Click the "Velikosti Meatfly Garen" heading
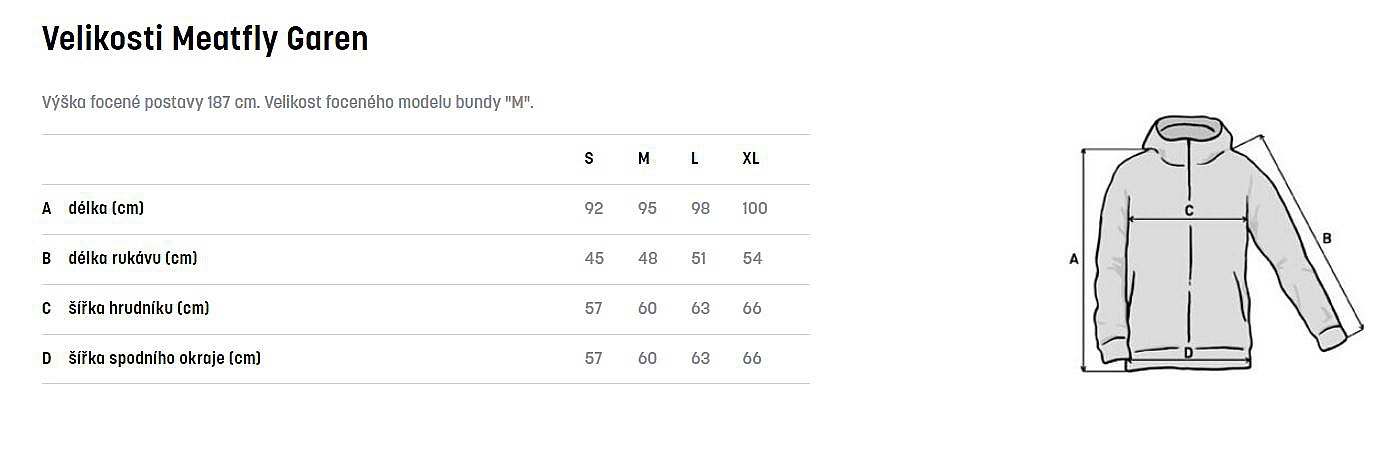The image size is (1393, 456). coord(205,39)
